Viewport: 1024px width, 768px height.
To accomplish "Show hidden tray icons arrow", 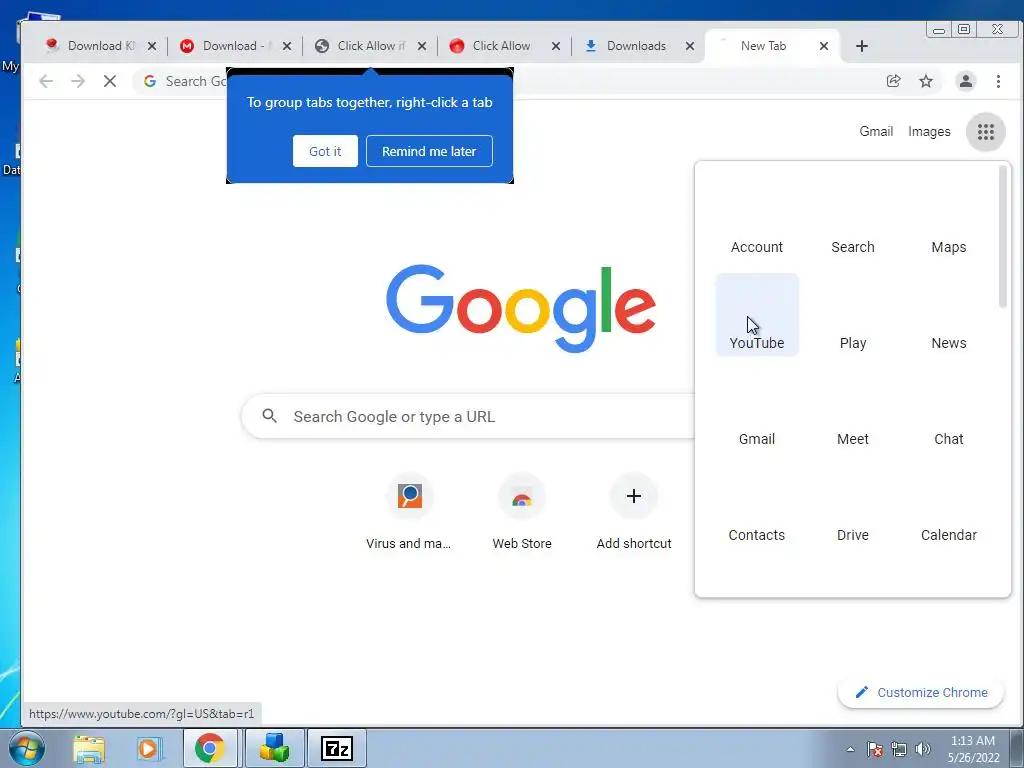I will tap(850, 749).
